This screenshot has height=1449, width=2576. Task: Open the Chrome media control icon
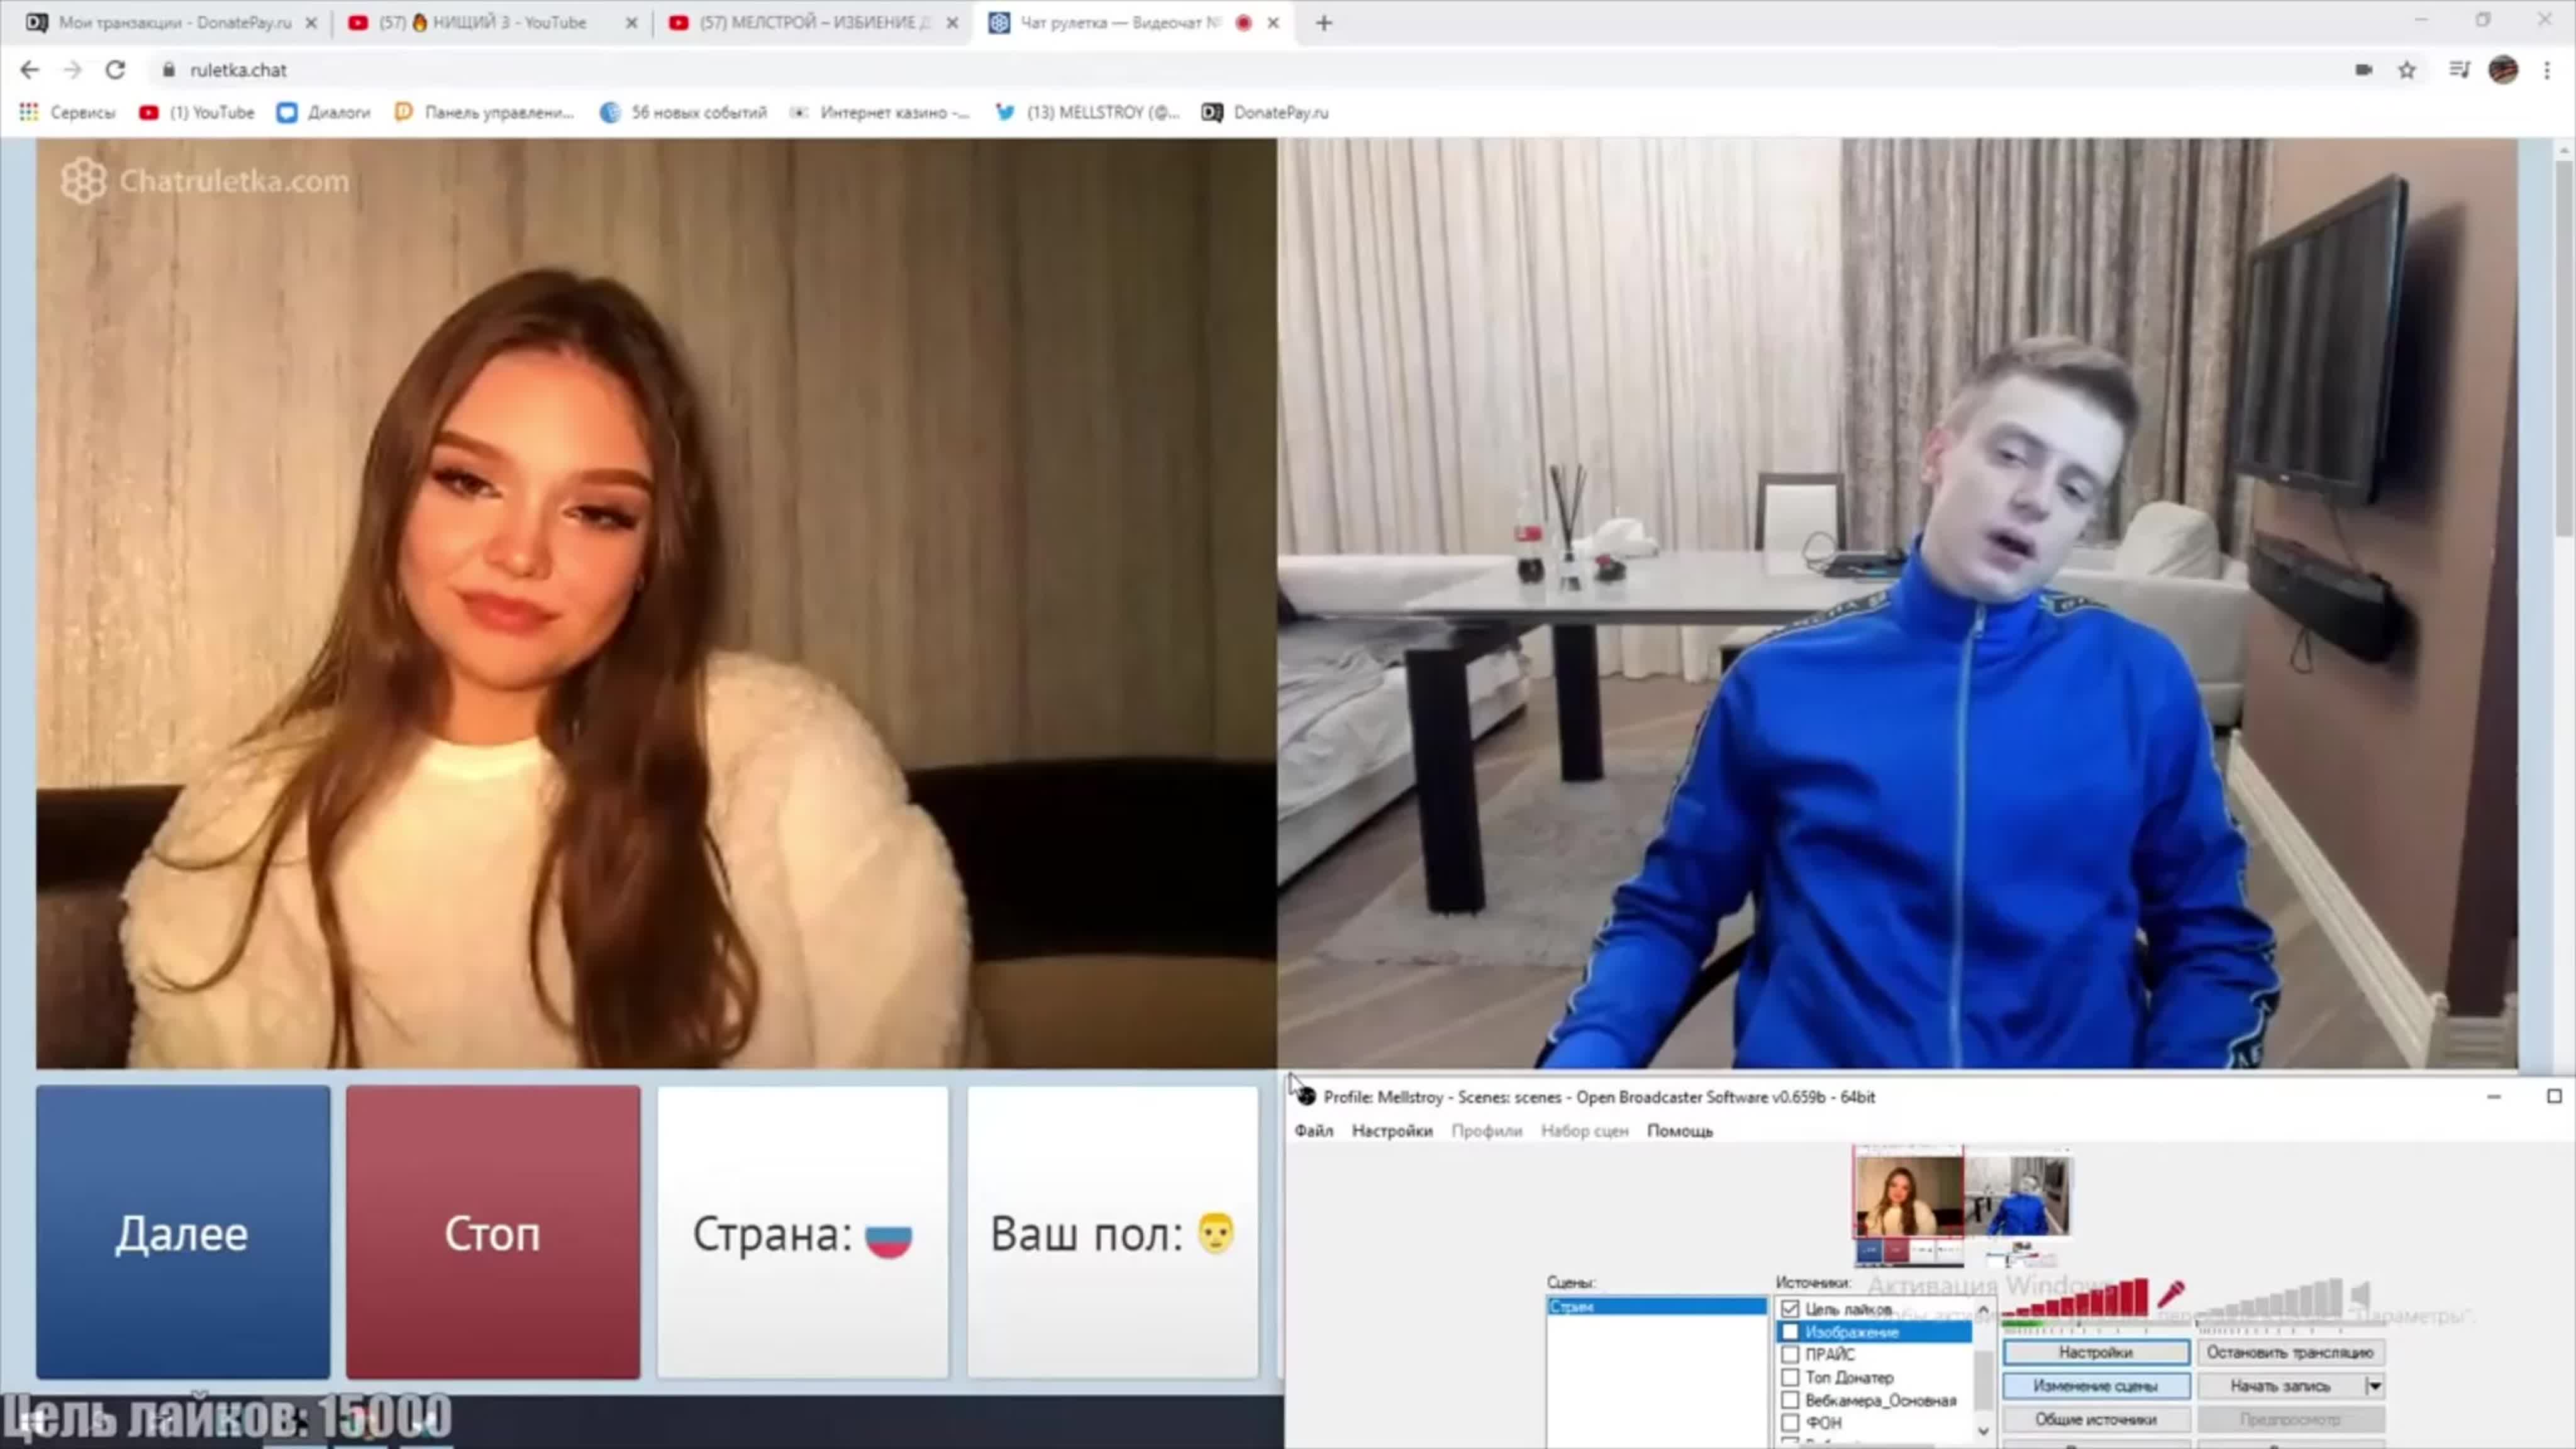tap(2459, 70)
